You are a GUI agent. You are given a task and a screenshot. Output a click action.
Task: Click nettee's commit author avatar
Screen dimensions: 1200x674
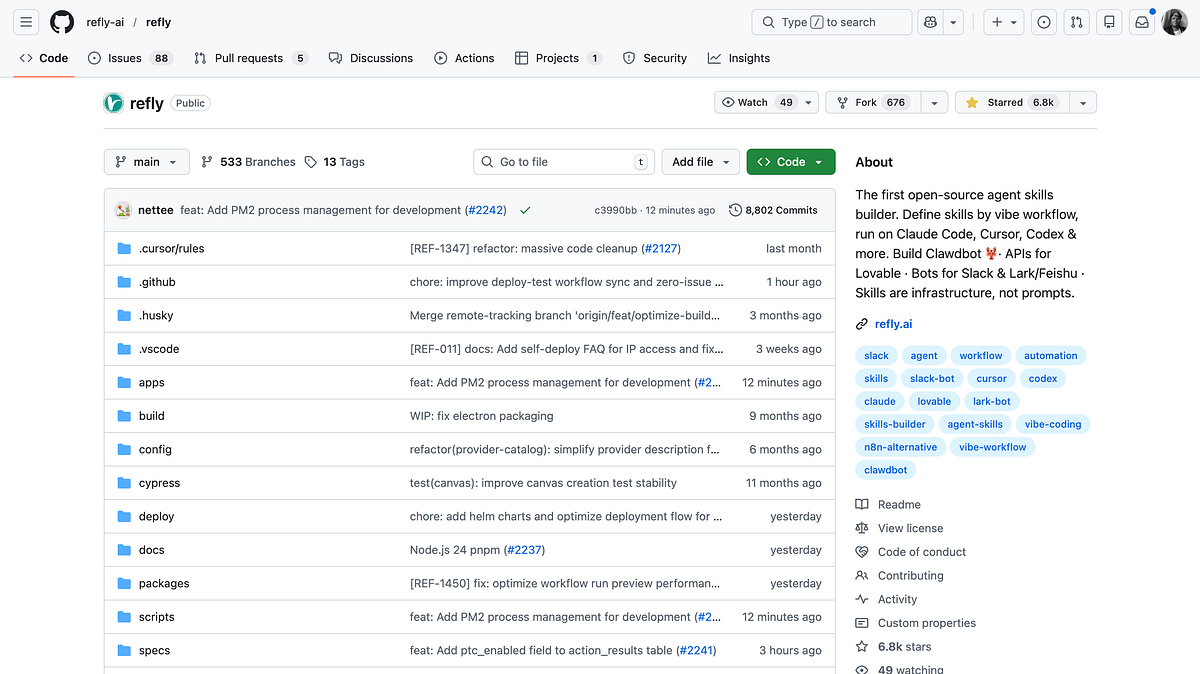[x=123, y=210]
